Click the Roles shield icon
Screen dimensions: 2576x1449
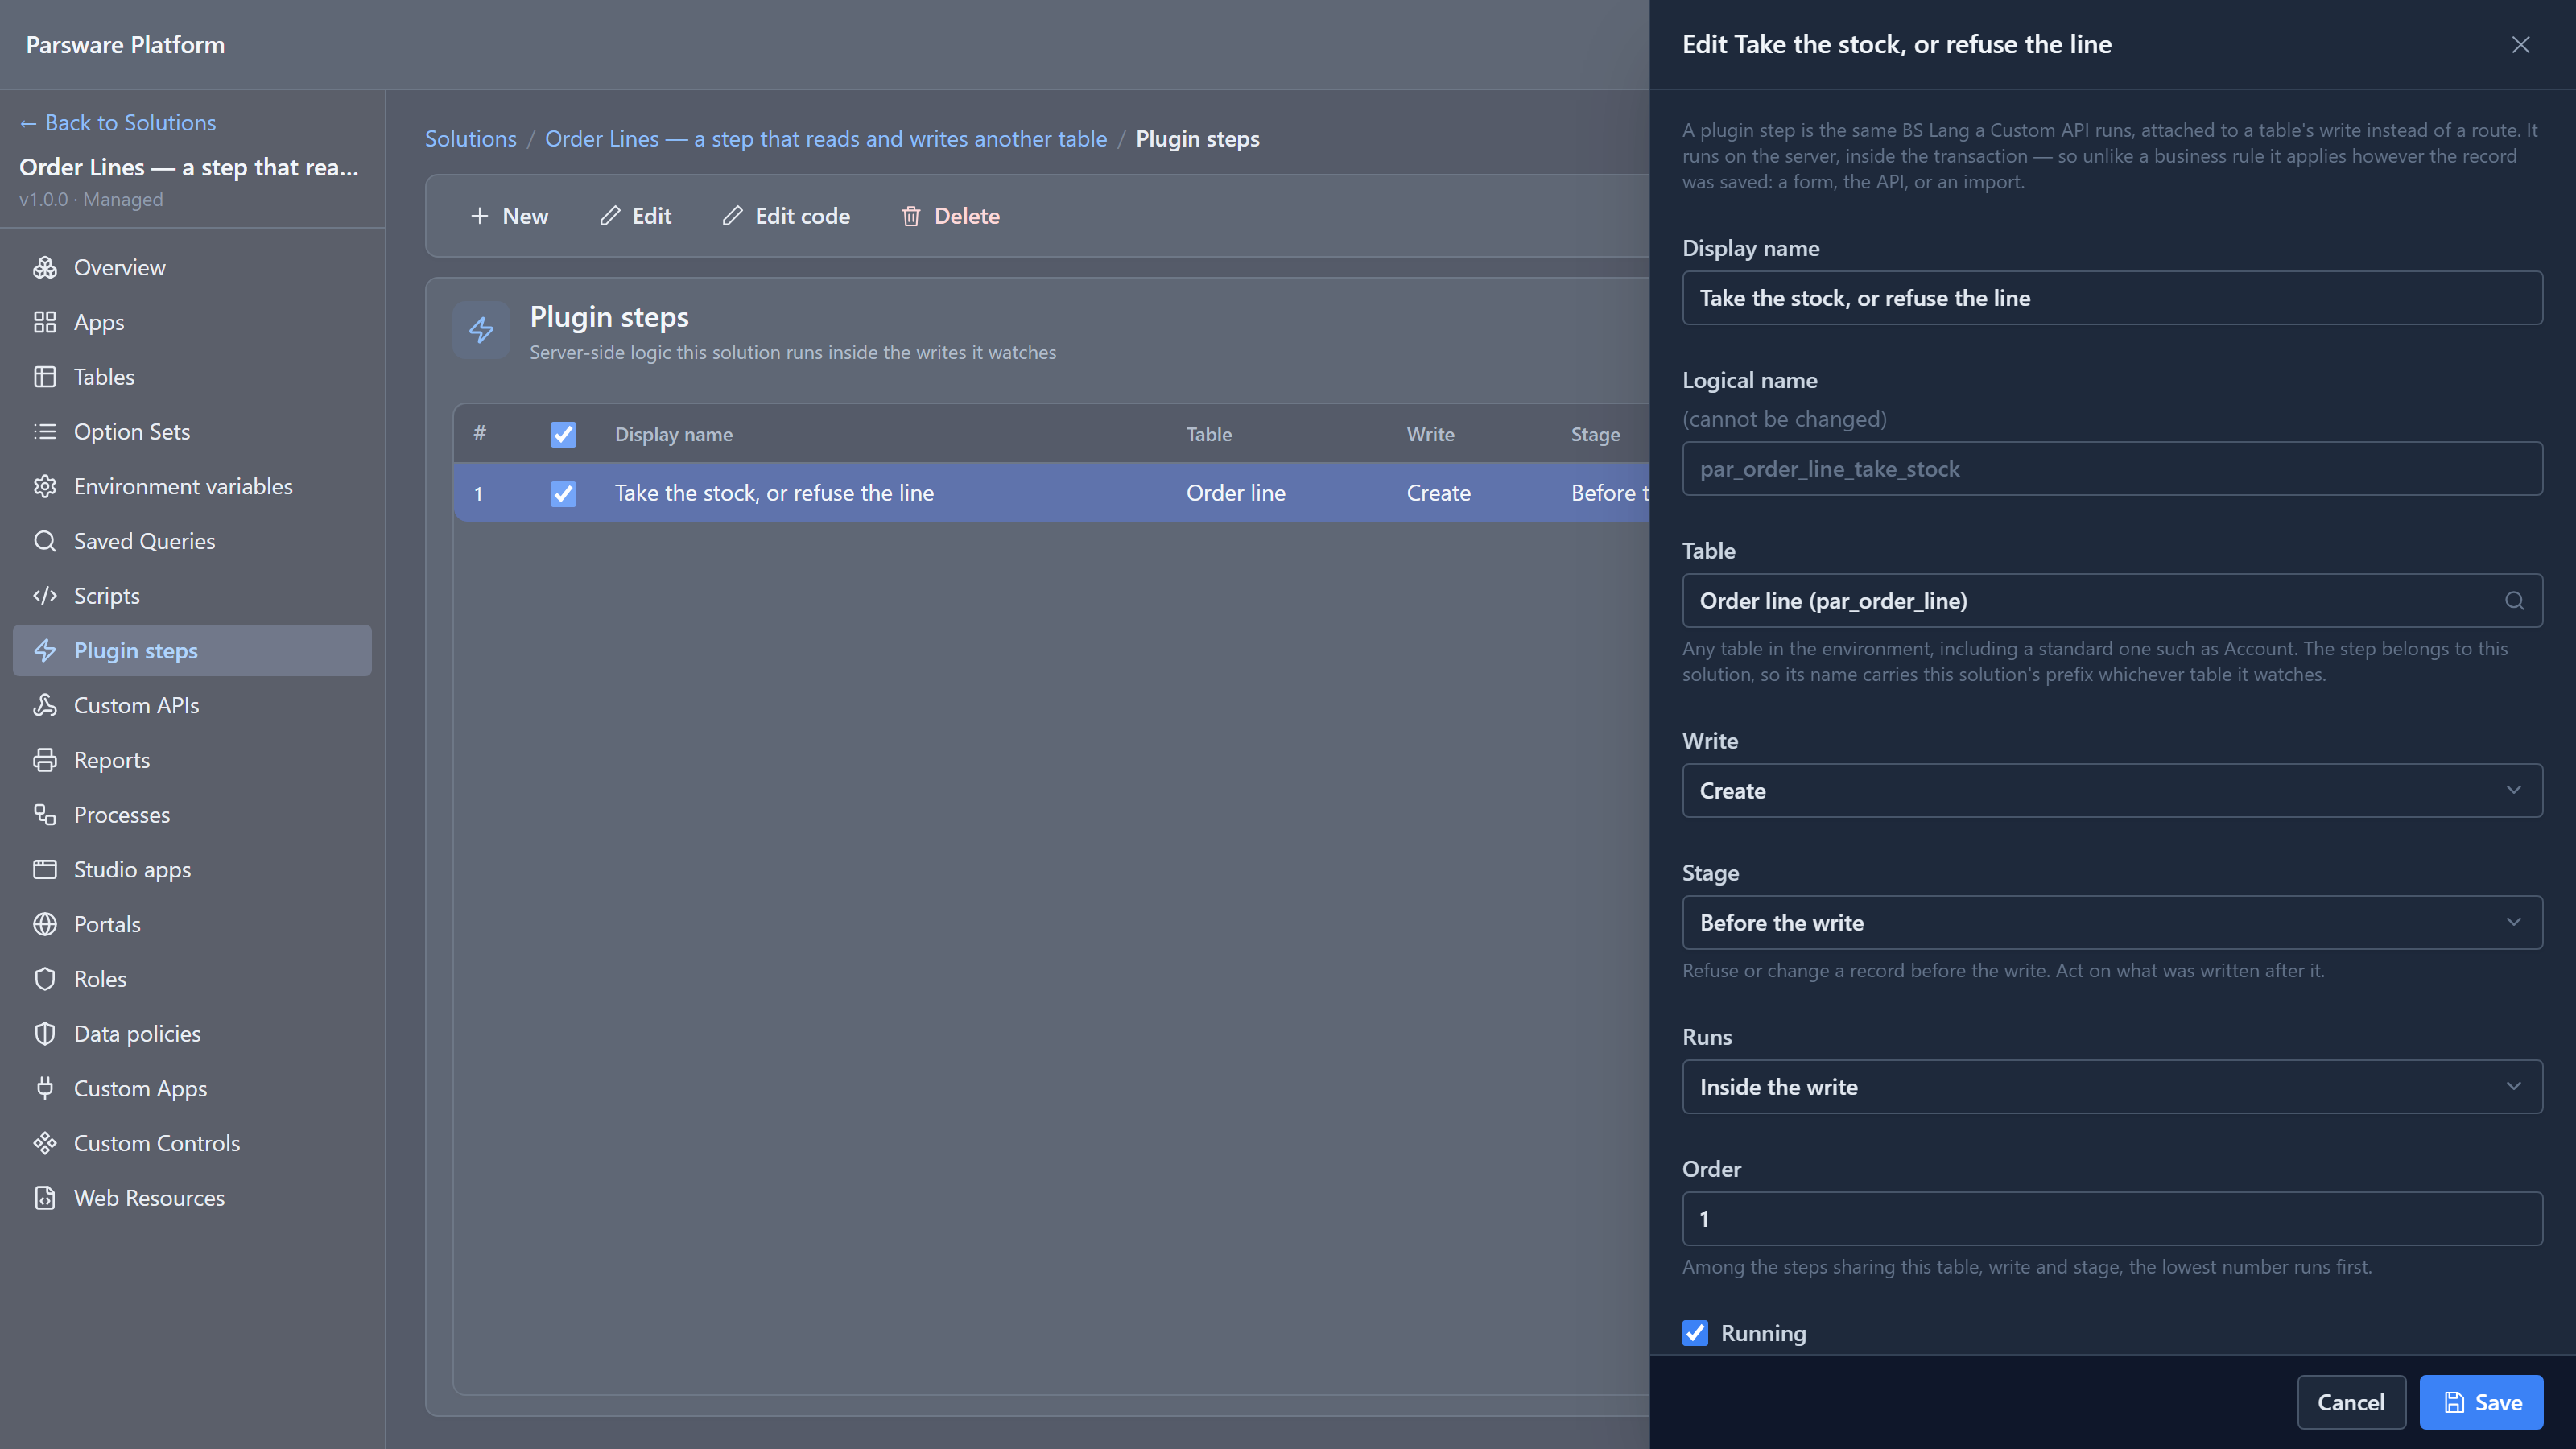click(45, 979)
